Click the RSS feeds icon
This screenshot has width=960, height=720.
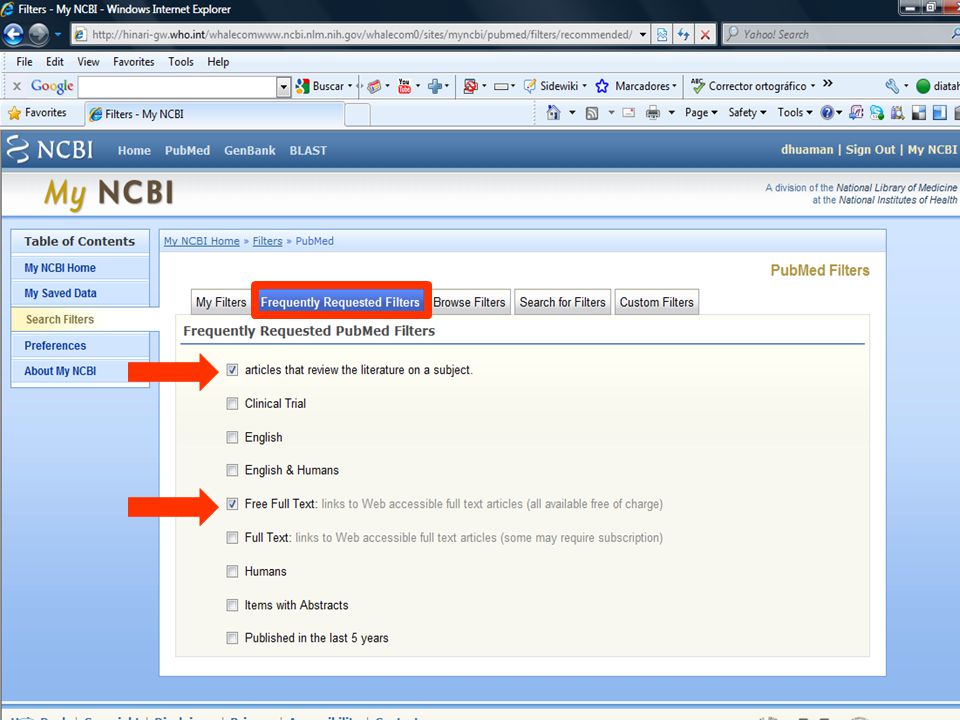coord(592,113)
